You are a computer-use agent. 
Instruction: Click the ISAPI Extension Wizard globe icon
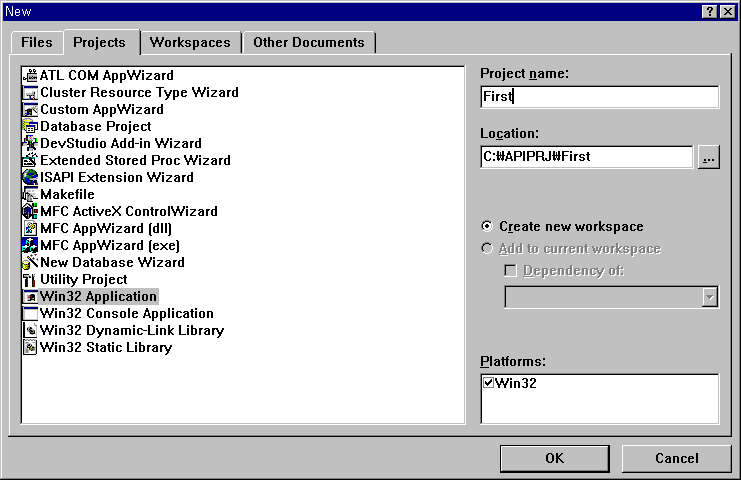tap(30, 178)
